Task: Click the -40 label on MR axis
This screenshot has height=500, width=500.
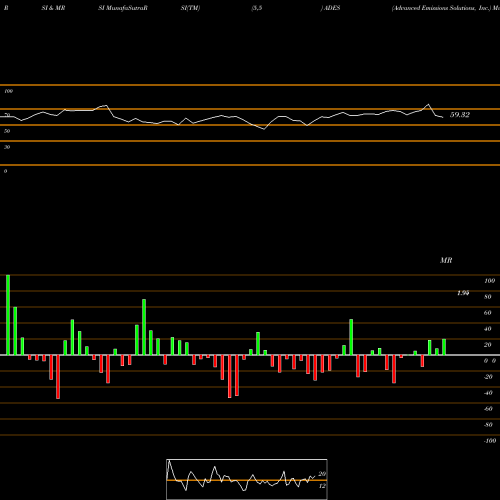Action: coord(488,393)
